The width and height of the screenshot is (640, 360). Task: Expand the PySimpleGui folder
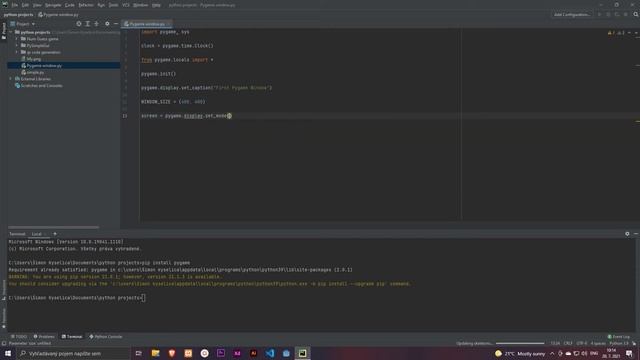coord(17,46)
